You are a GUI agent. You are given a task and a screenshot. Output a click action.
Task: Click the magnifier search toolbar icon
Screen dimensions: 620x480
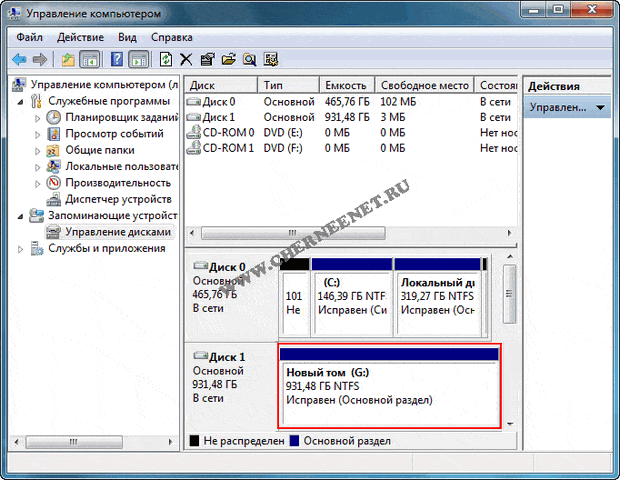(250, 60)
